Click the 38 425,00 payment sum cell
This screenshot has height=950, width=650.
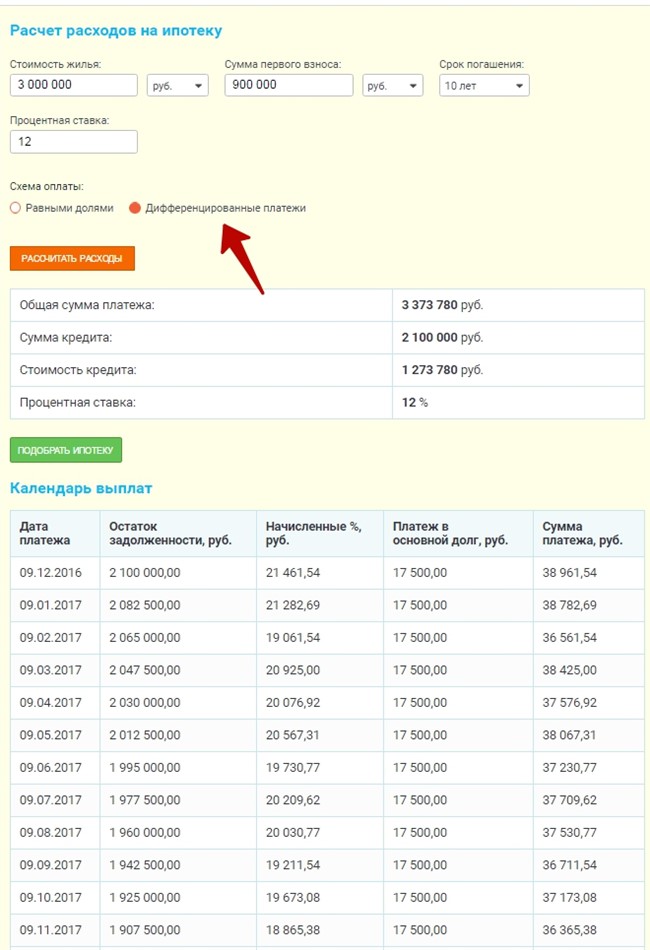tap(569, 670)
